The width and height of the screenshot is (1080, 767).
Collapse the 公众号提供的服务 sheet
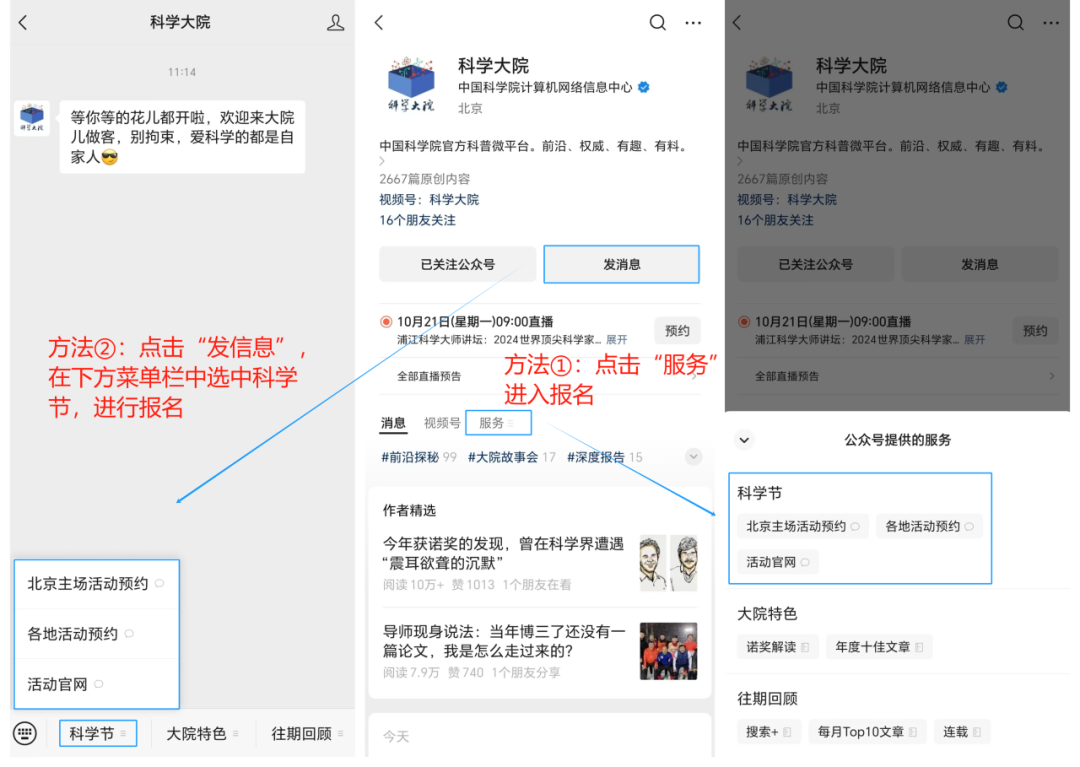pos(745,440)
